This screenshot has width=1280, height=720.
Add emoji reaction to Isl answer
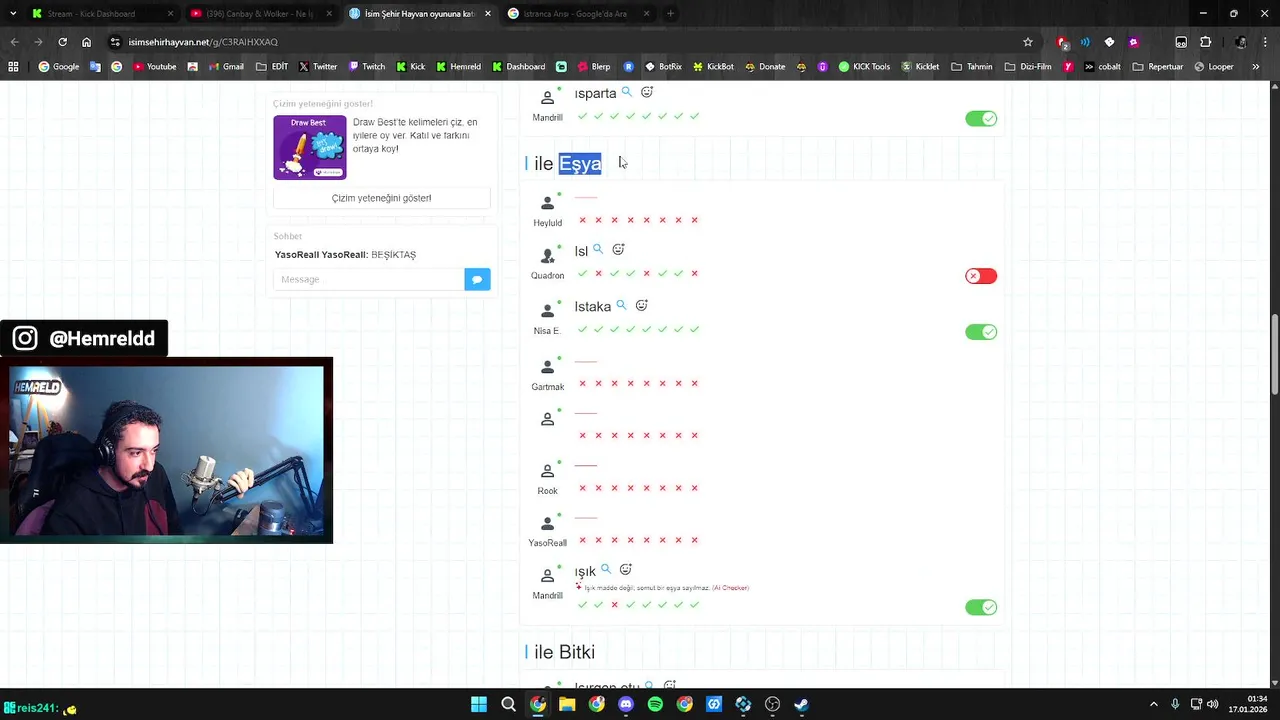click(x=618, y=249)
